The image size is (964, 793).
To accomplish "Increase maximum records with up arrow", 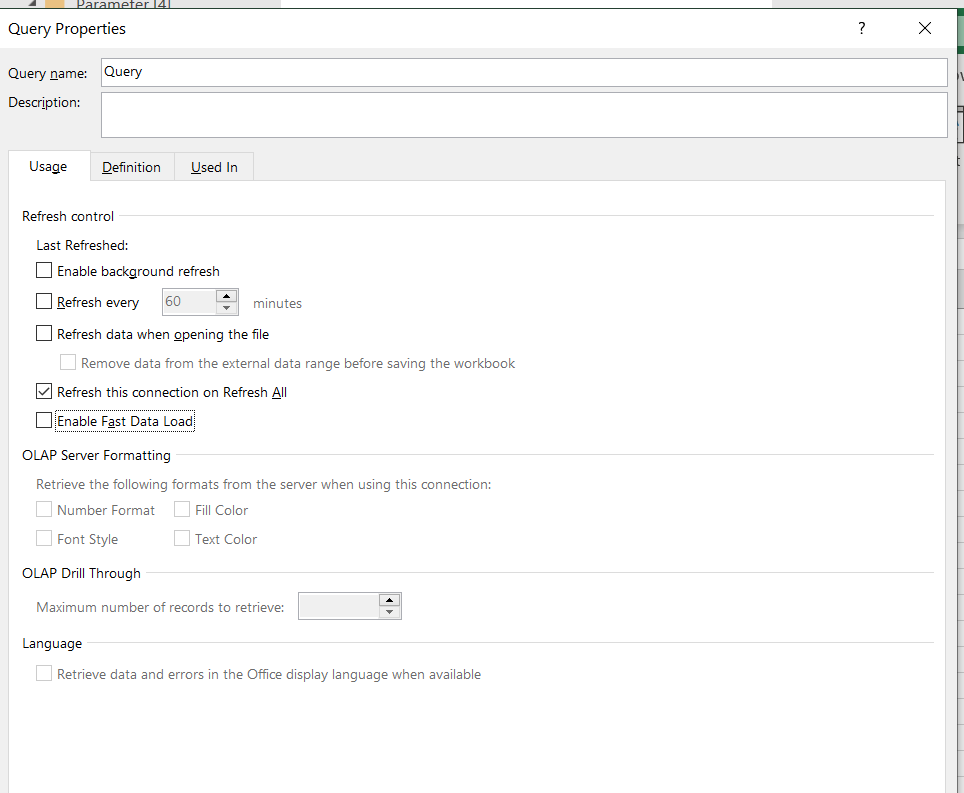I will pos(390,601).
